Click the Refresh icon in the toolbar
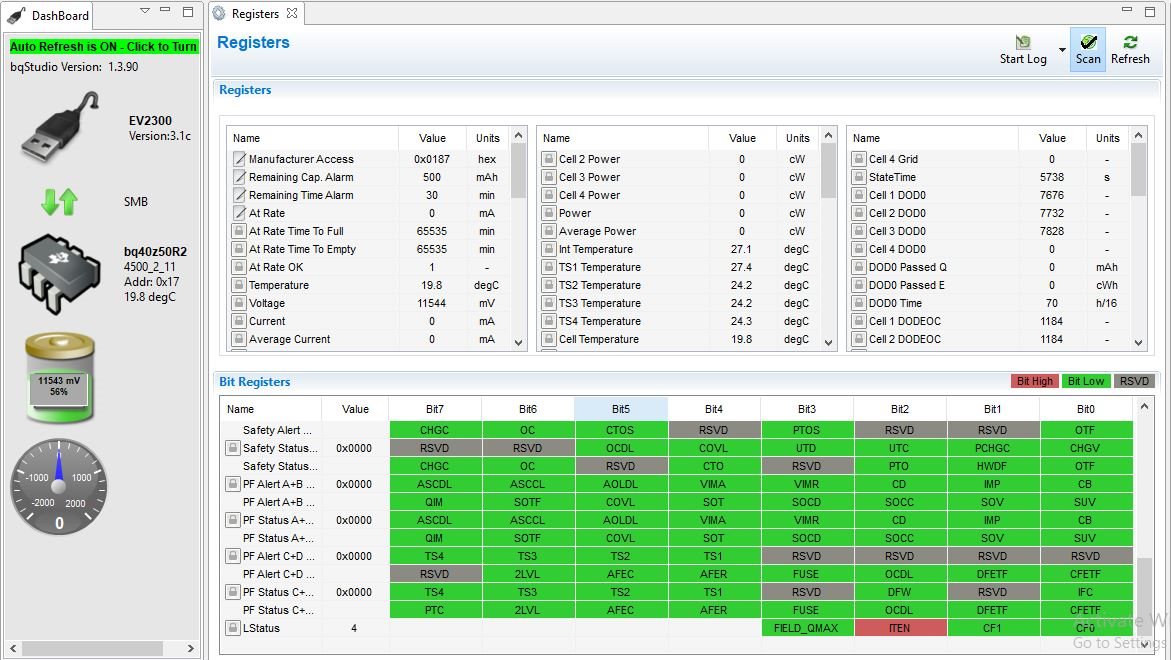Image resolution: width=1171 pixels, height=660 pixels. pyautogui.click(x=1130, y=45)
